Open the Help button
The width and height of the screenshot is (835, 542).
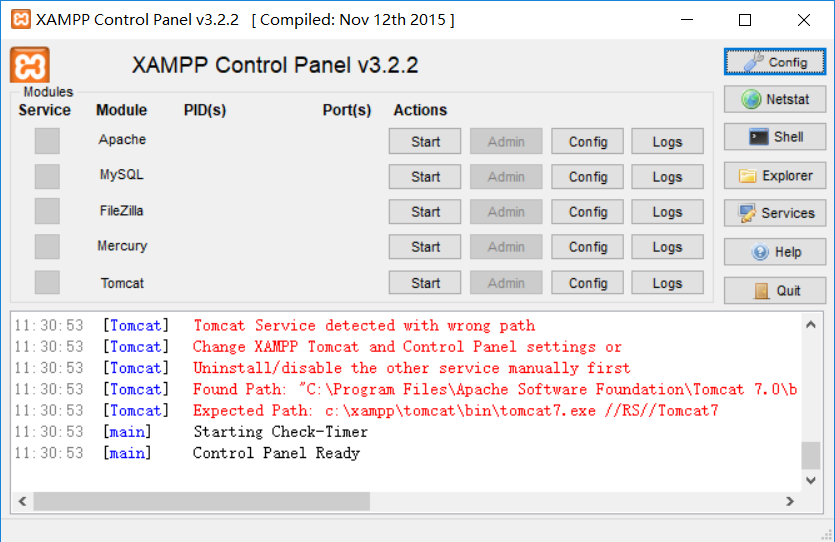(x=775, y=252)
